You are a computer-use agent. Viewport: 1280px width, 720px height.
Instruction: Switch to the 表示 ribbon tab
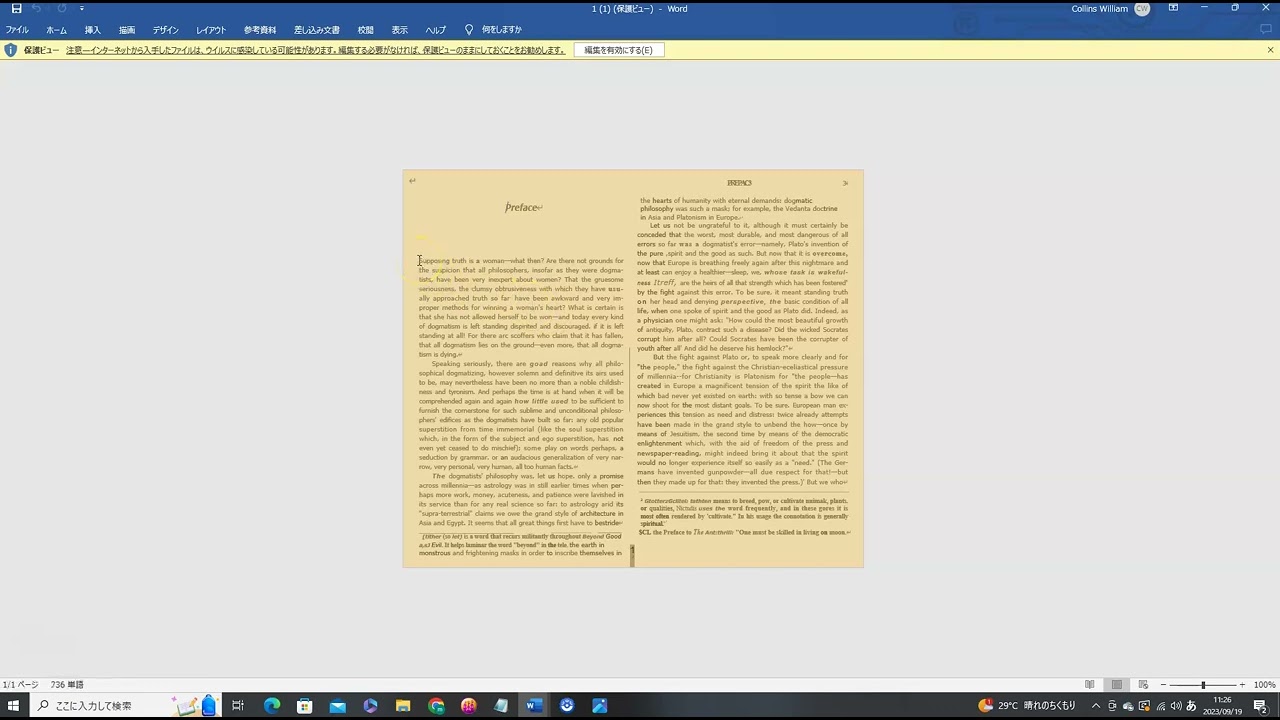tap(400, 30)
